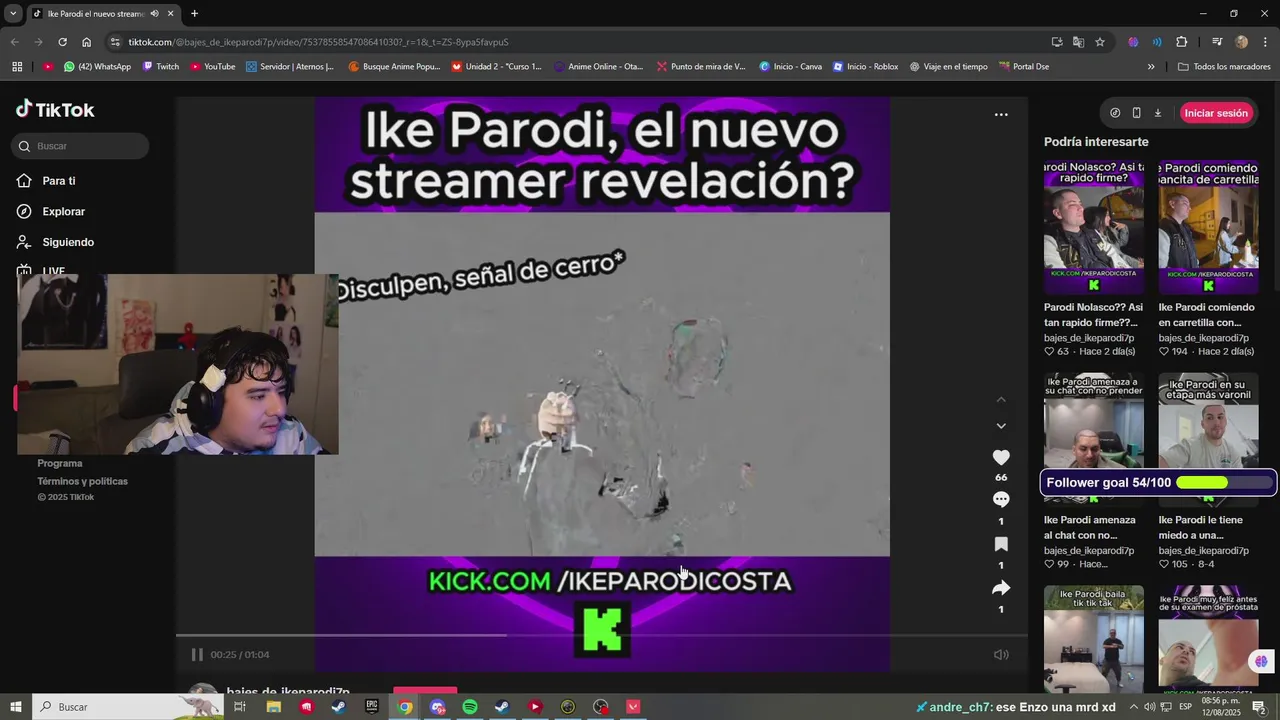The width and height of the screenshot is (1280, 720).
Task: Open Epic Games launcher from taskbar
Action: click(x=372, y=707)
